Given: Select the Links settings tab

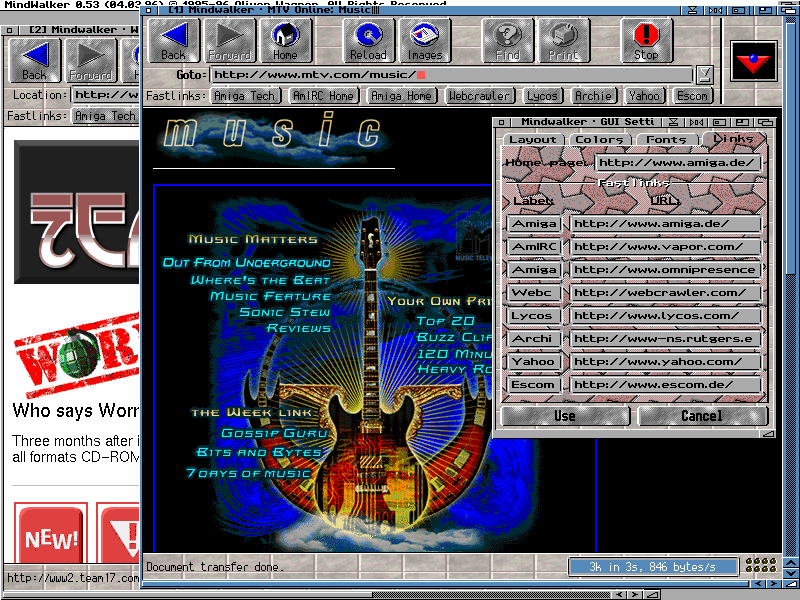Looking at the screenshot, I should click(734, 139).
